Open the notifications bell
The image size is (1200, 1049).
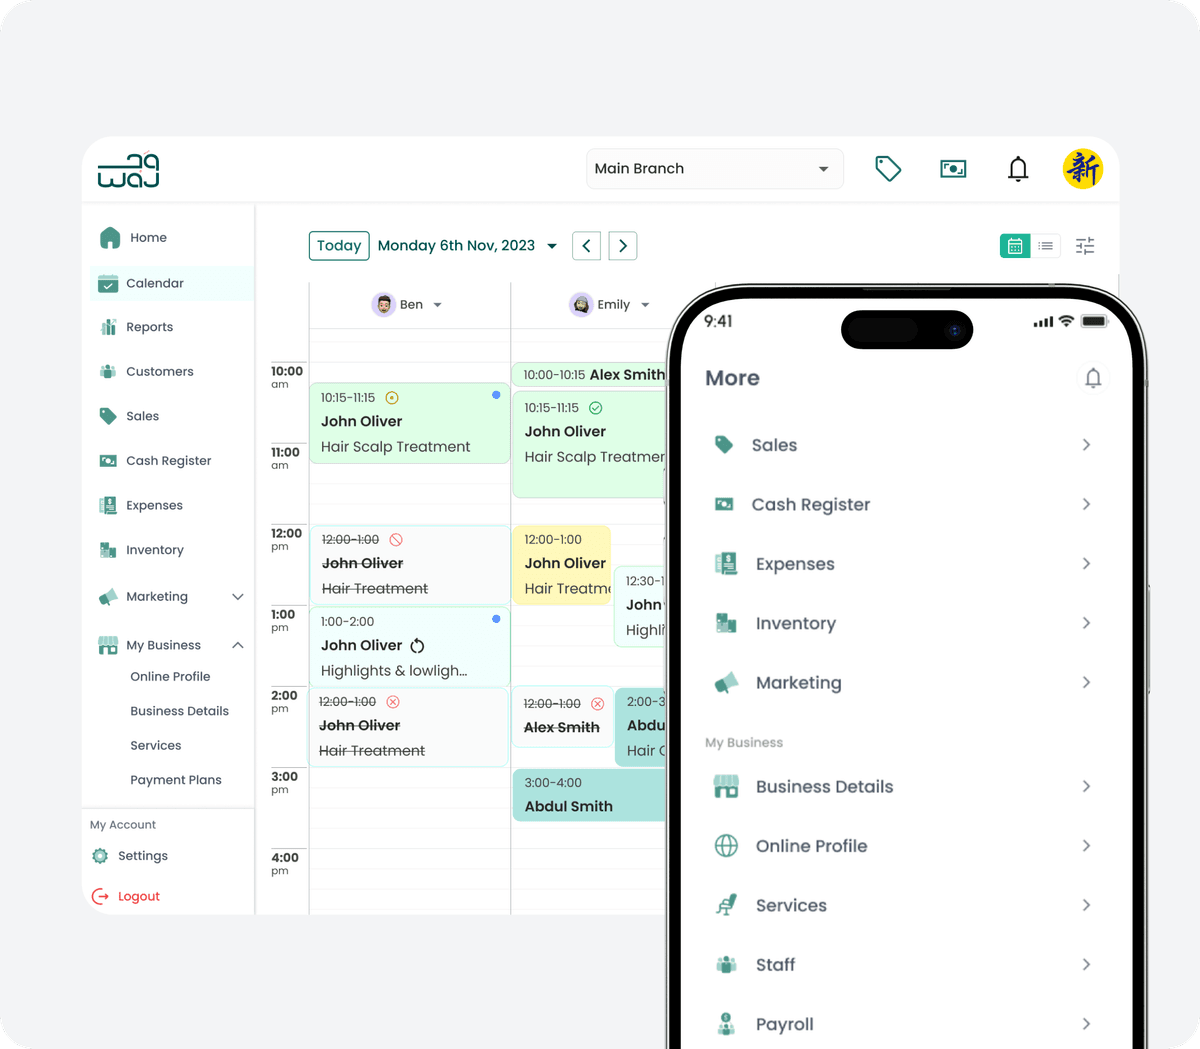[x=1018, y=168]
